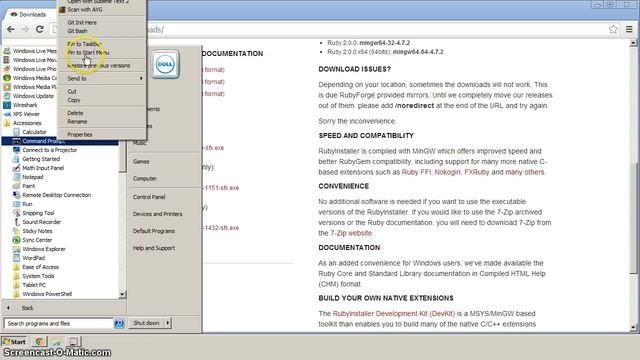
Task: Open Sound Recorder icon
Action: coord(16,222)
